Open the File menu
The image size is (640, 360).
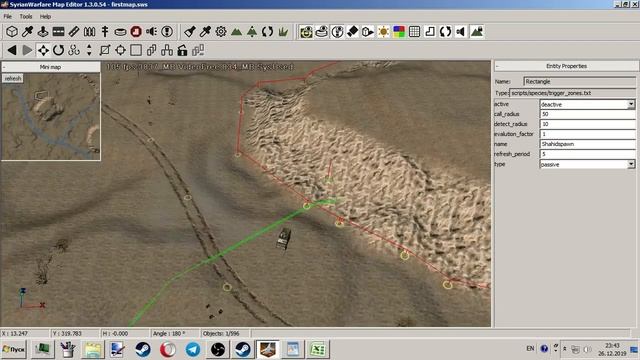(8, 16)
